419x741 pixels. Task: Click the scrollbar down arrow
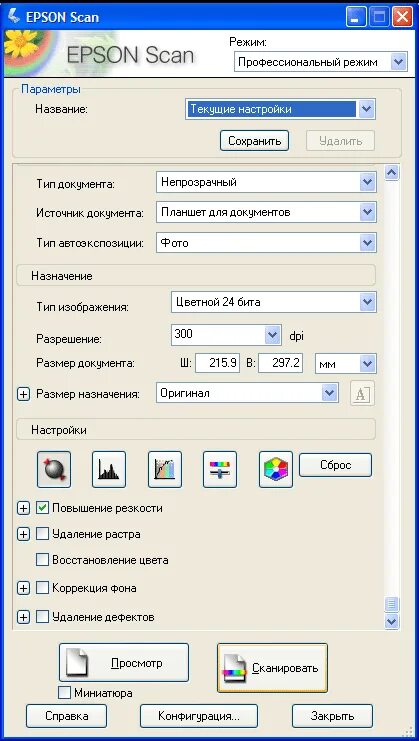tap(392, 621)
